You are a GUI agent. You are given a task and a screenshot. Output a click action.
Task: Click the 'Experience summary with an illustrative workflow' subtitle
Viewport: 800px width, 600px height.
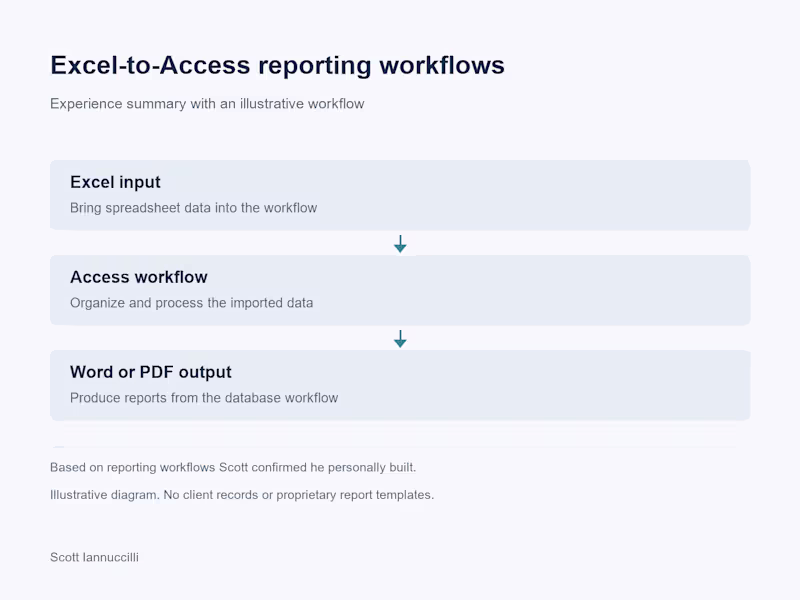tap(207, 104)
